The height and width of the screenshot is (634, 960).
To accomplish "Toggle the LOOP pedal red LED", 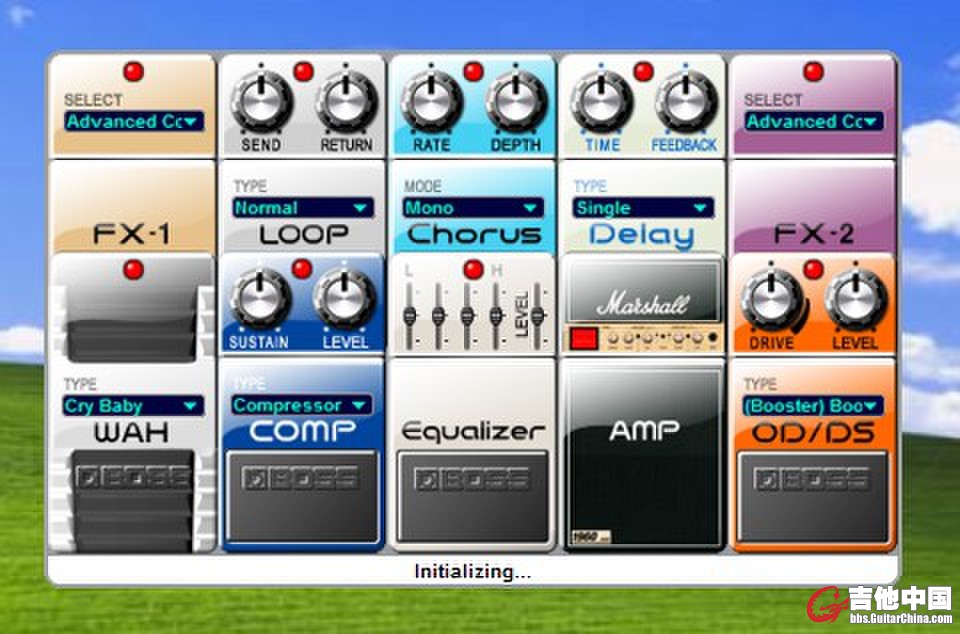I will coord(303,72).
